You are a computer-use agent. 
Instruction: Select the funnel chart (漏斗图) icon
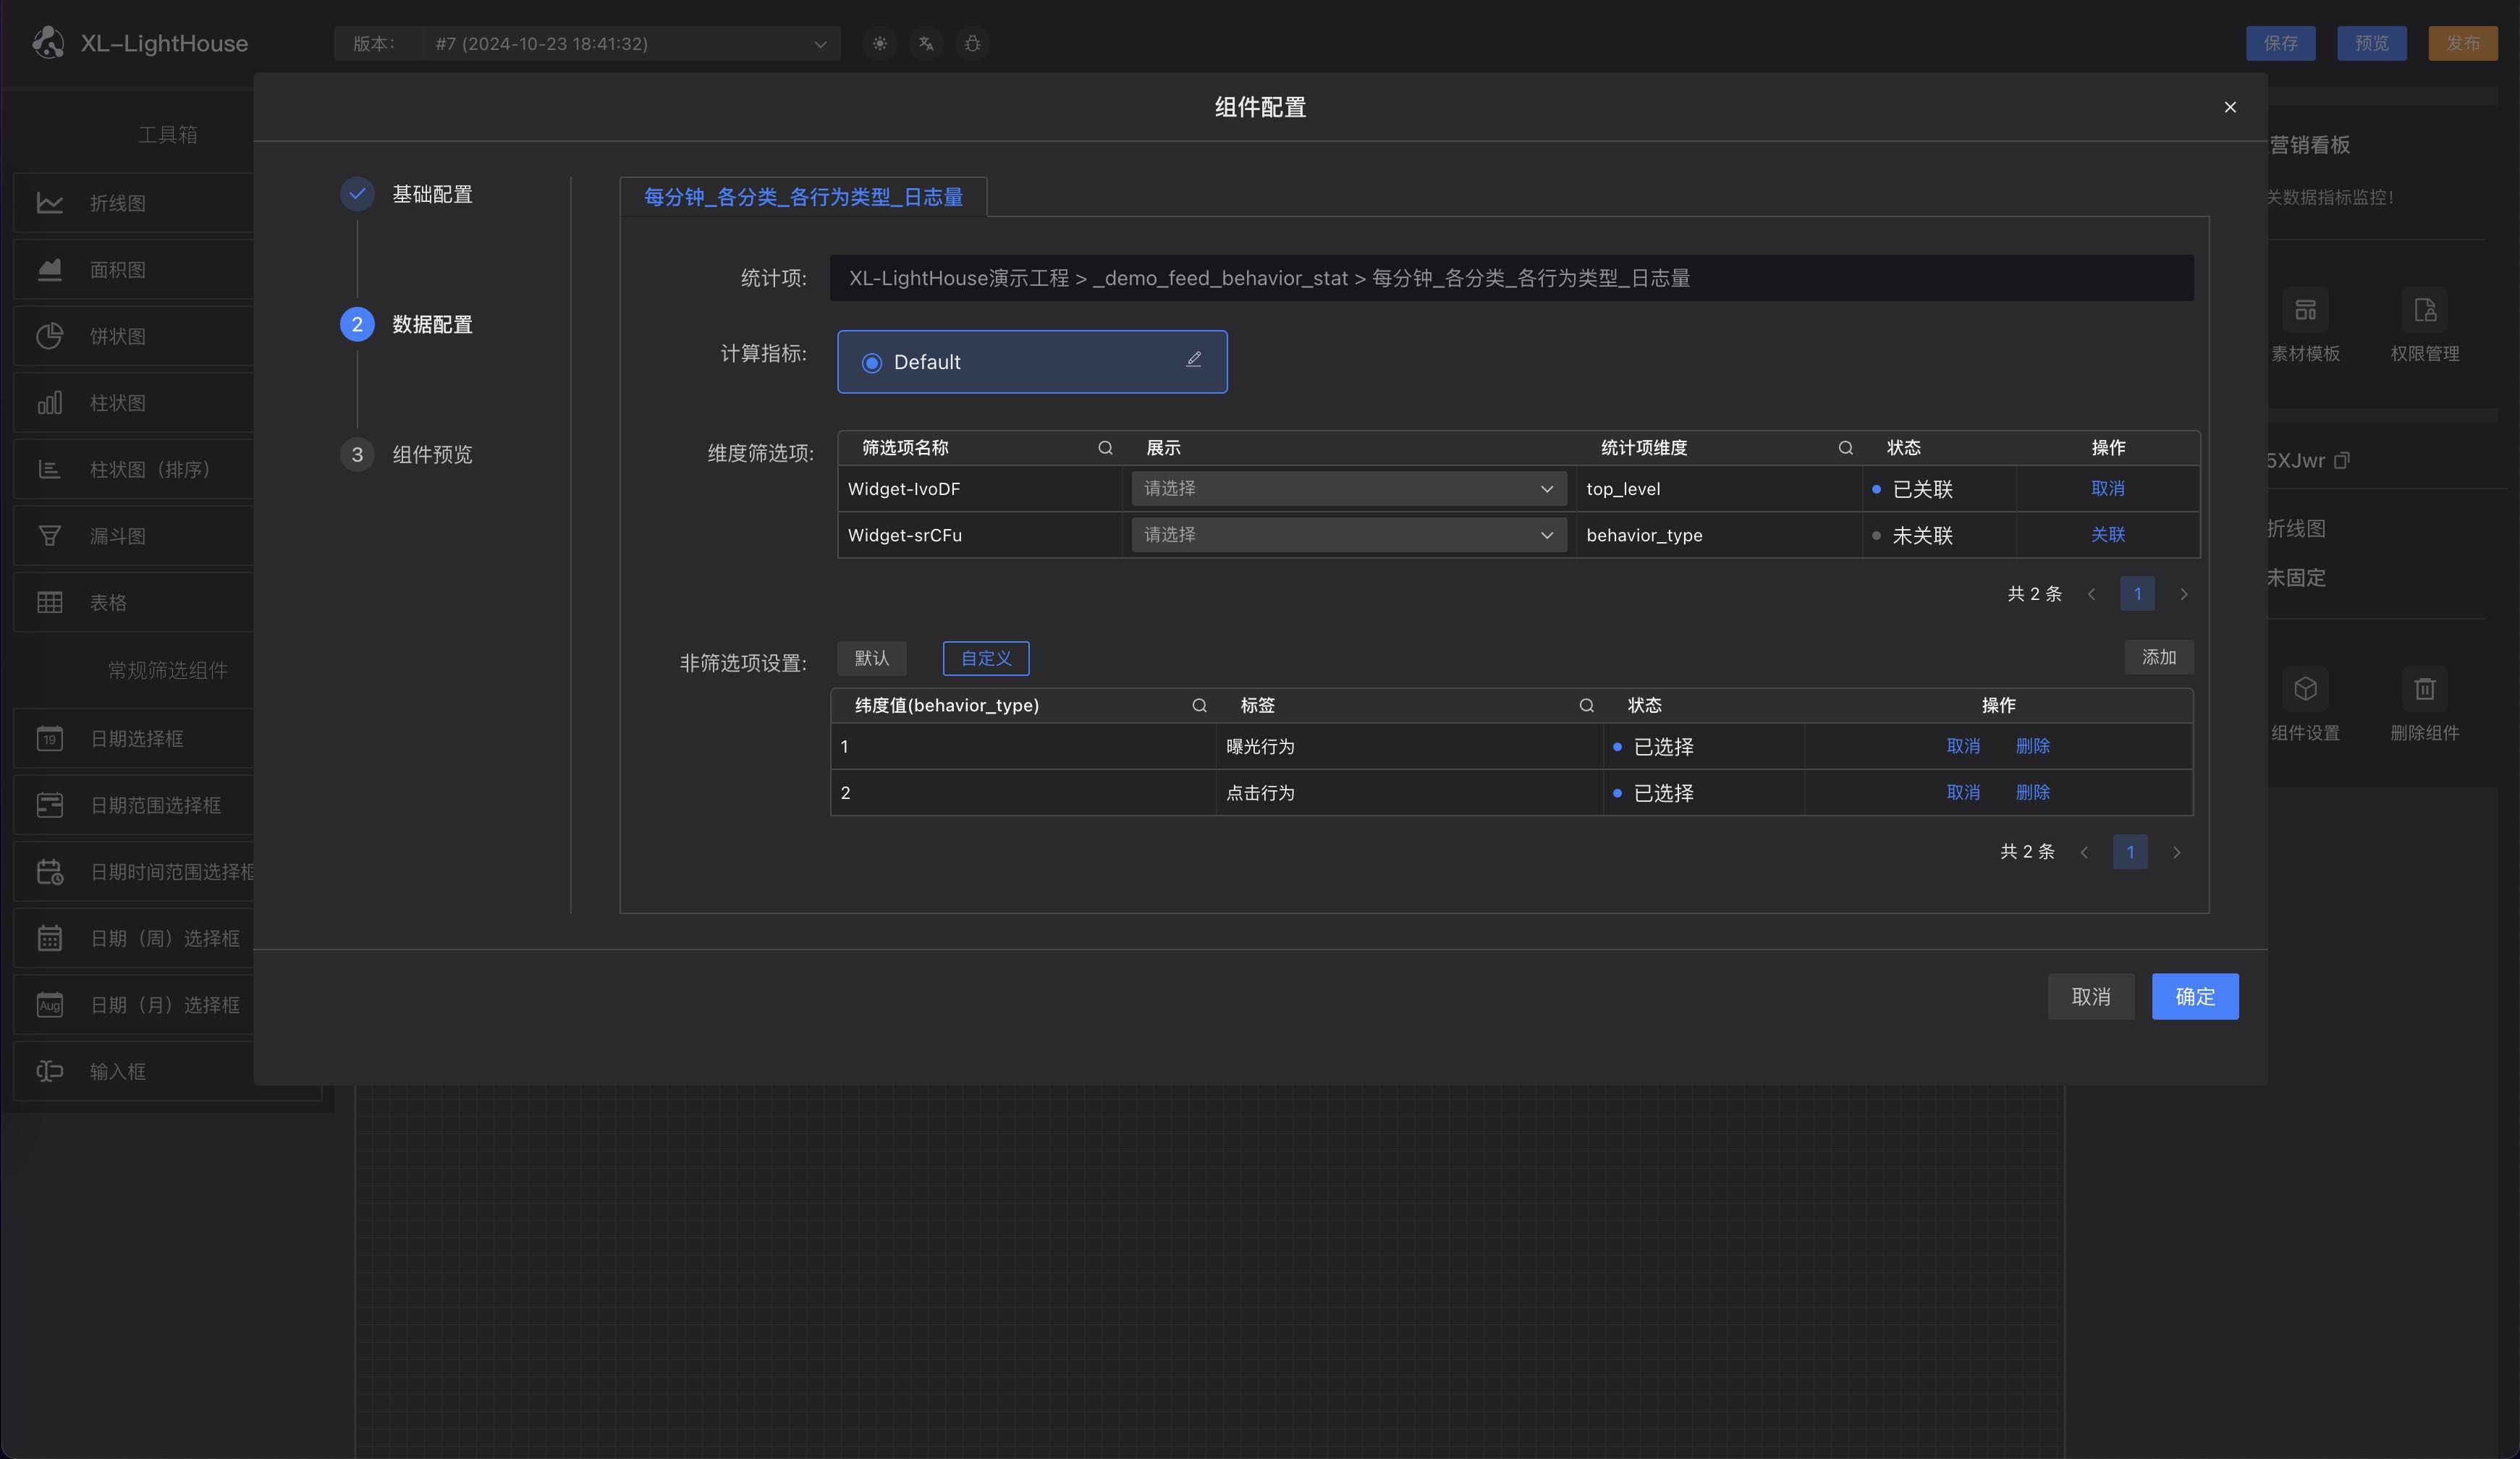[x=50, y=536]
